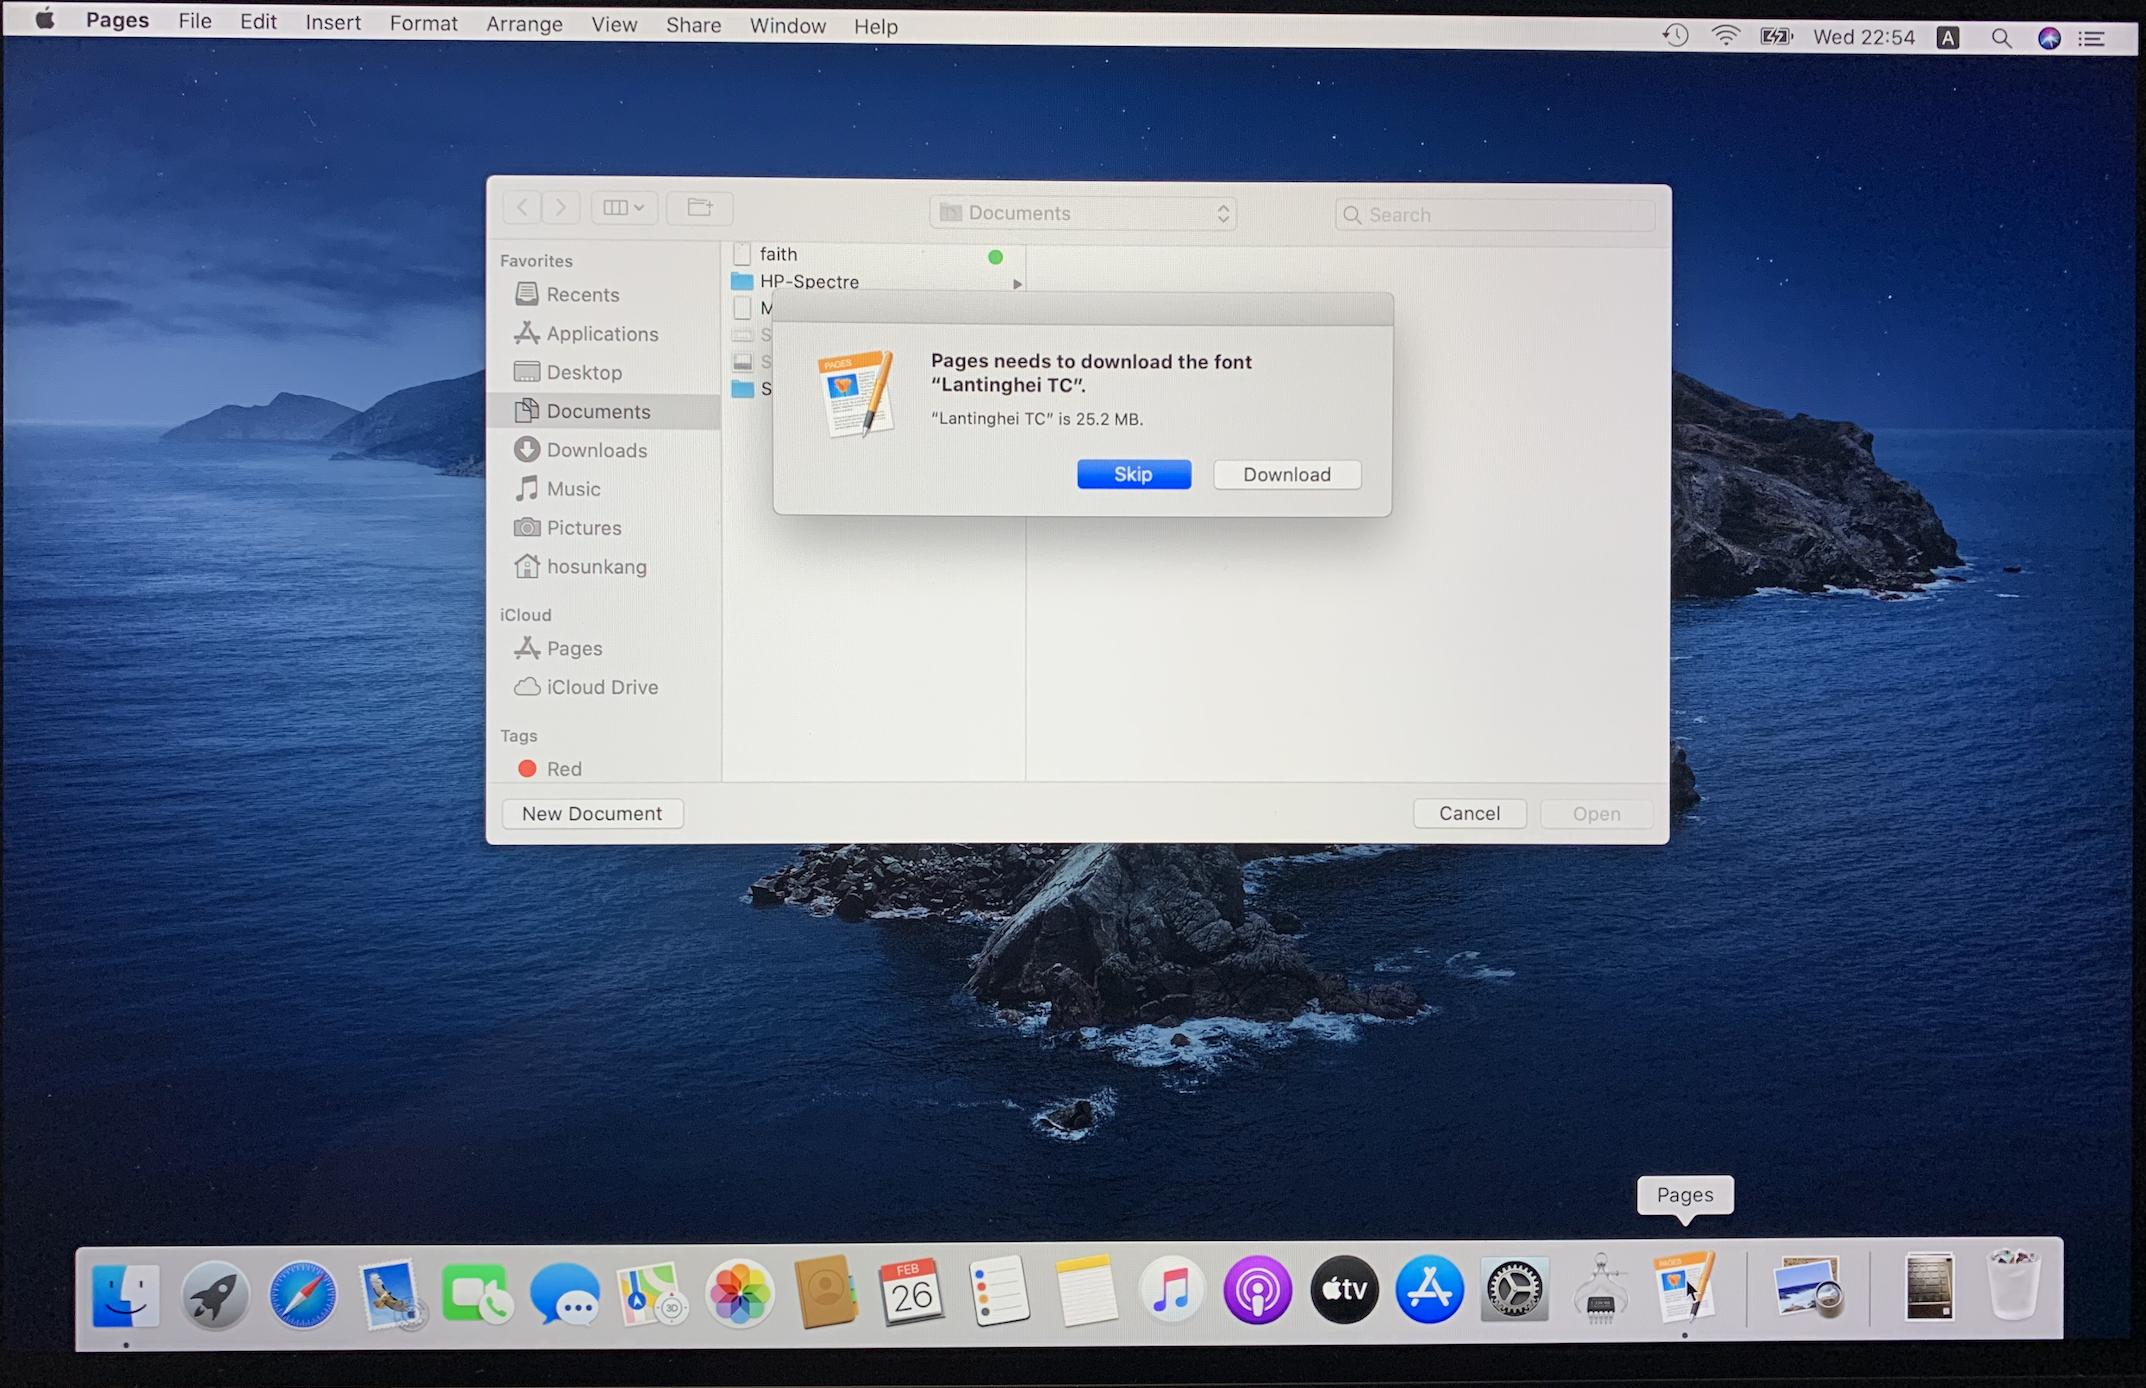Click the new folder toolbar icon
Image resolution: width=2146 pixels, height=1388 pixels.
click(700, 207)
